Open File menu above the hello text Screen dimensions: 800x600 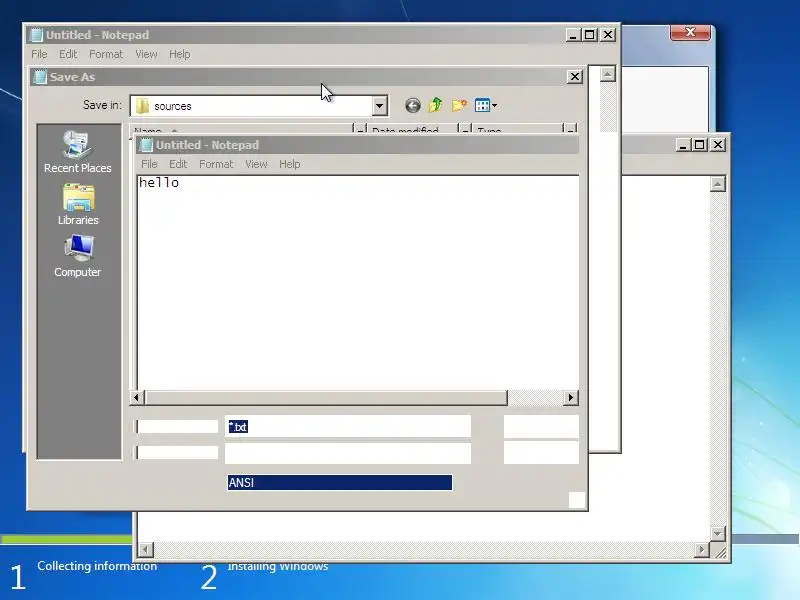point(149,164)
